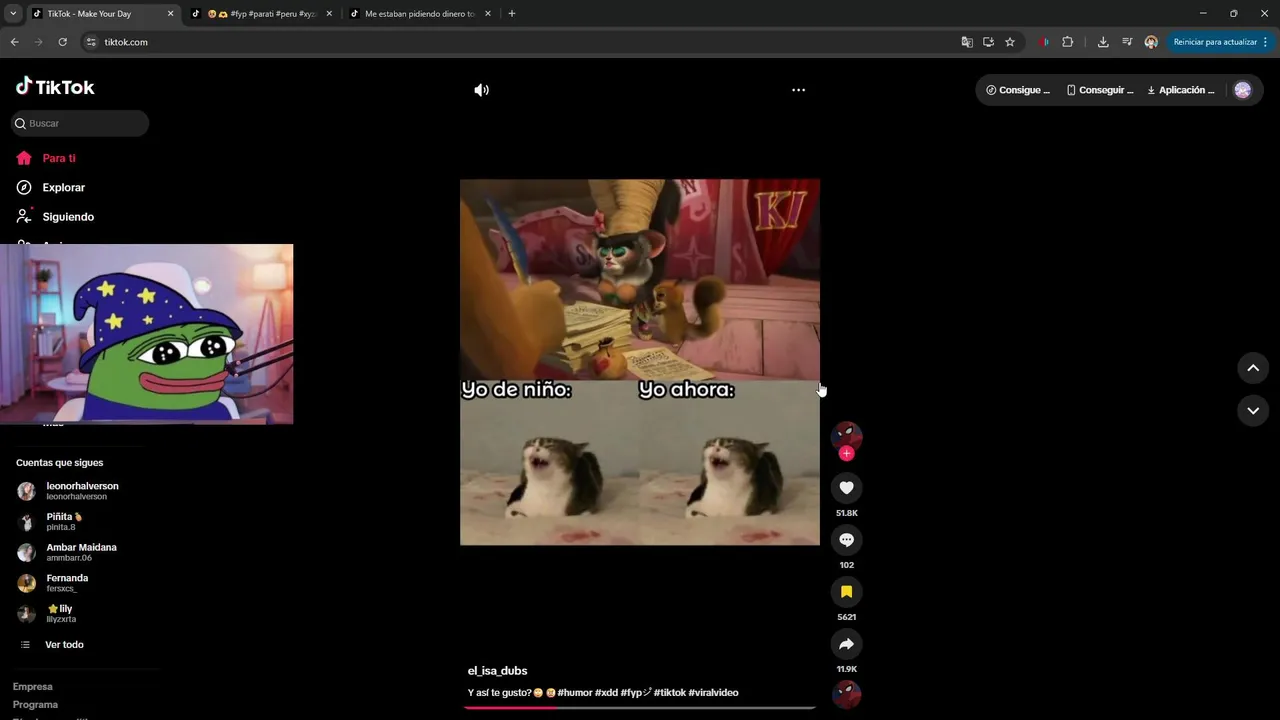Switch to the #fyp #parati #peru tab
Viewport: 1280px width, 720px height.
click(260, 14)
